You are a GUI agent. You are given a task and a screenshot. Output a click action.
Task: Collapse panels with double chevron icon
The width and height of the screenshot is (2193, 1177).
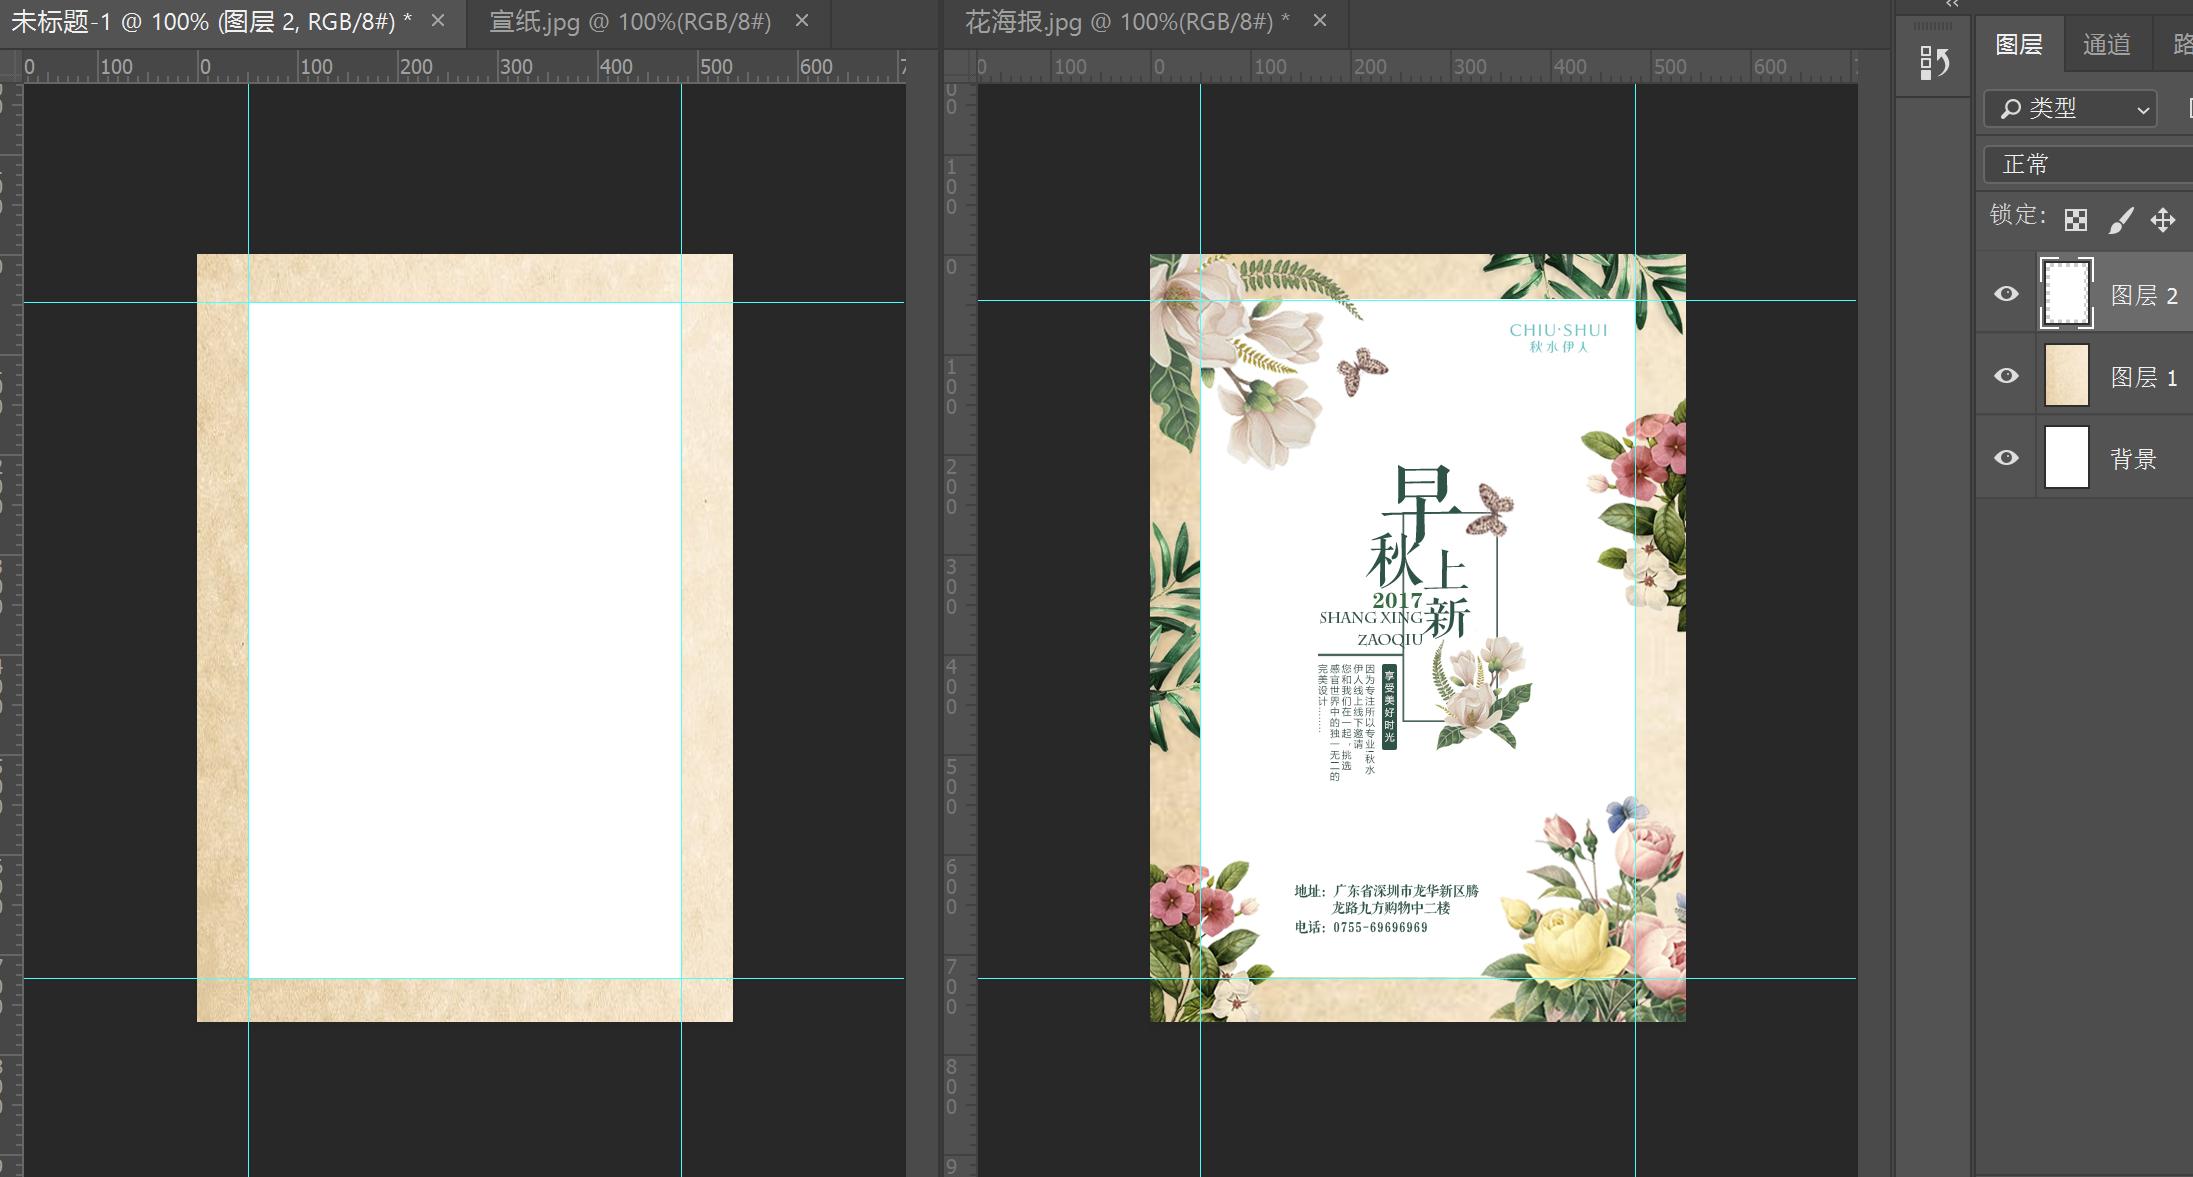[1952, 5]
